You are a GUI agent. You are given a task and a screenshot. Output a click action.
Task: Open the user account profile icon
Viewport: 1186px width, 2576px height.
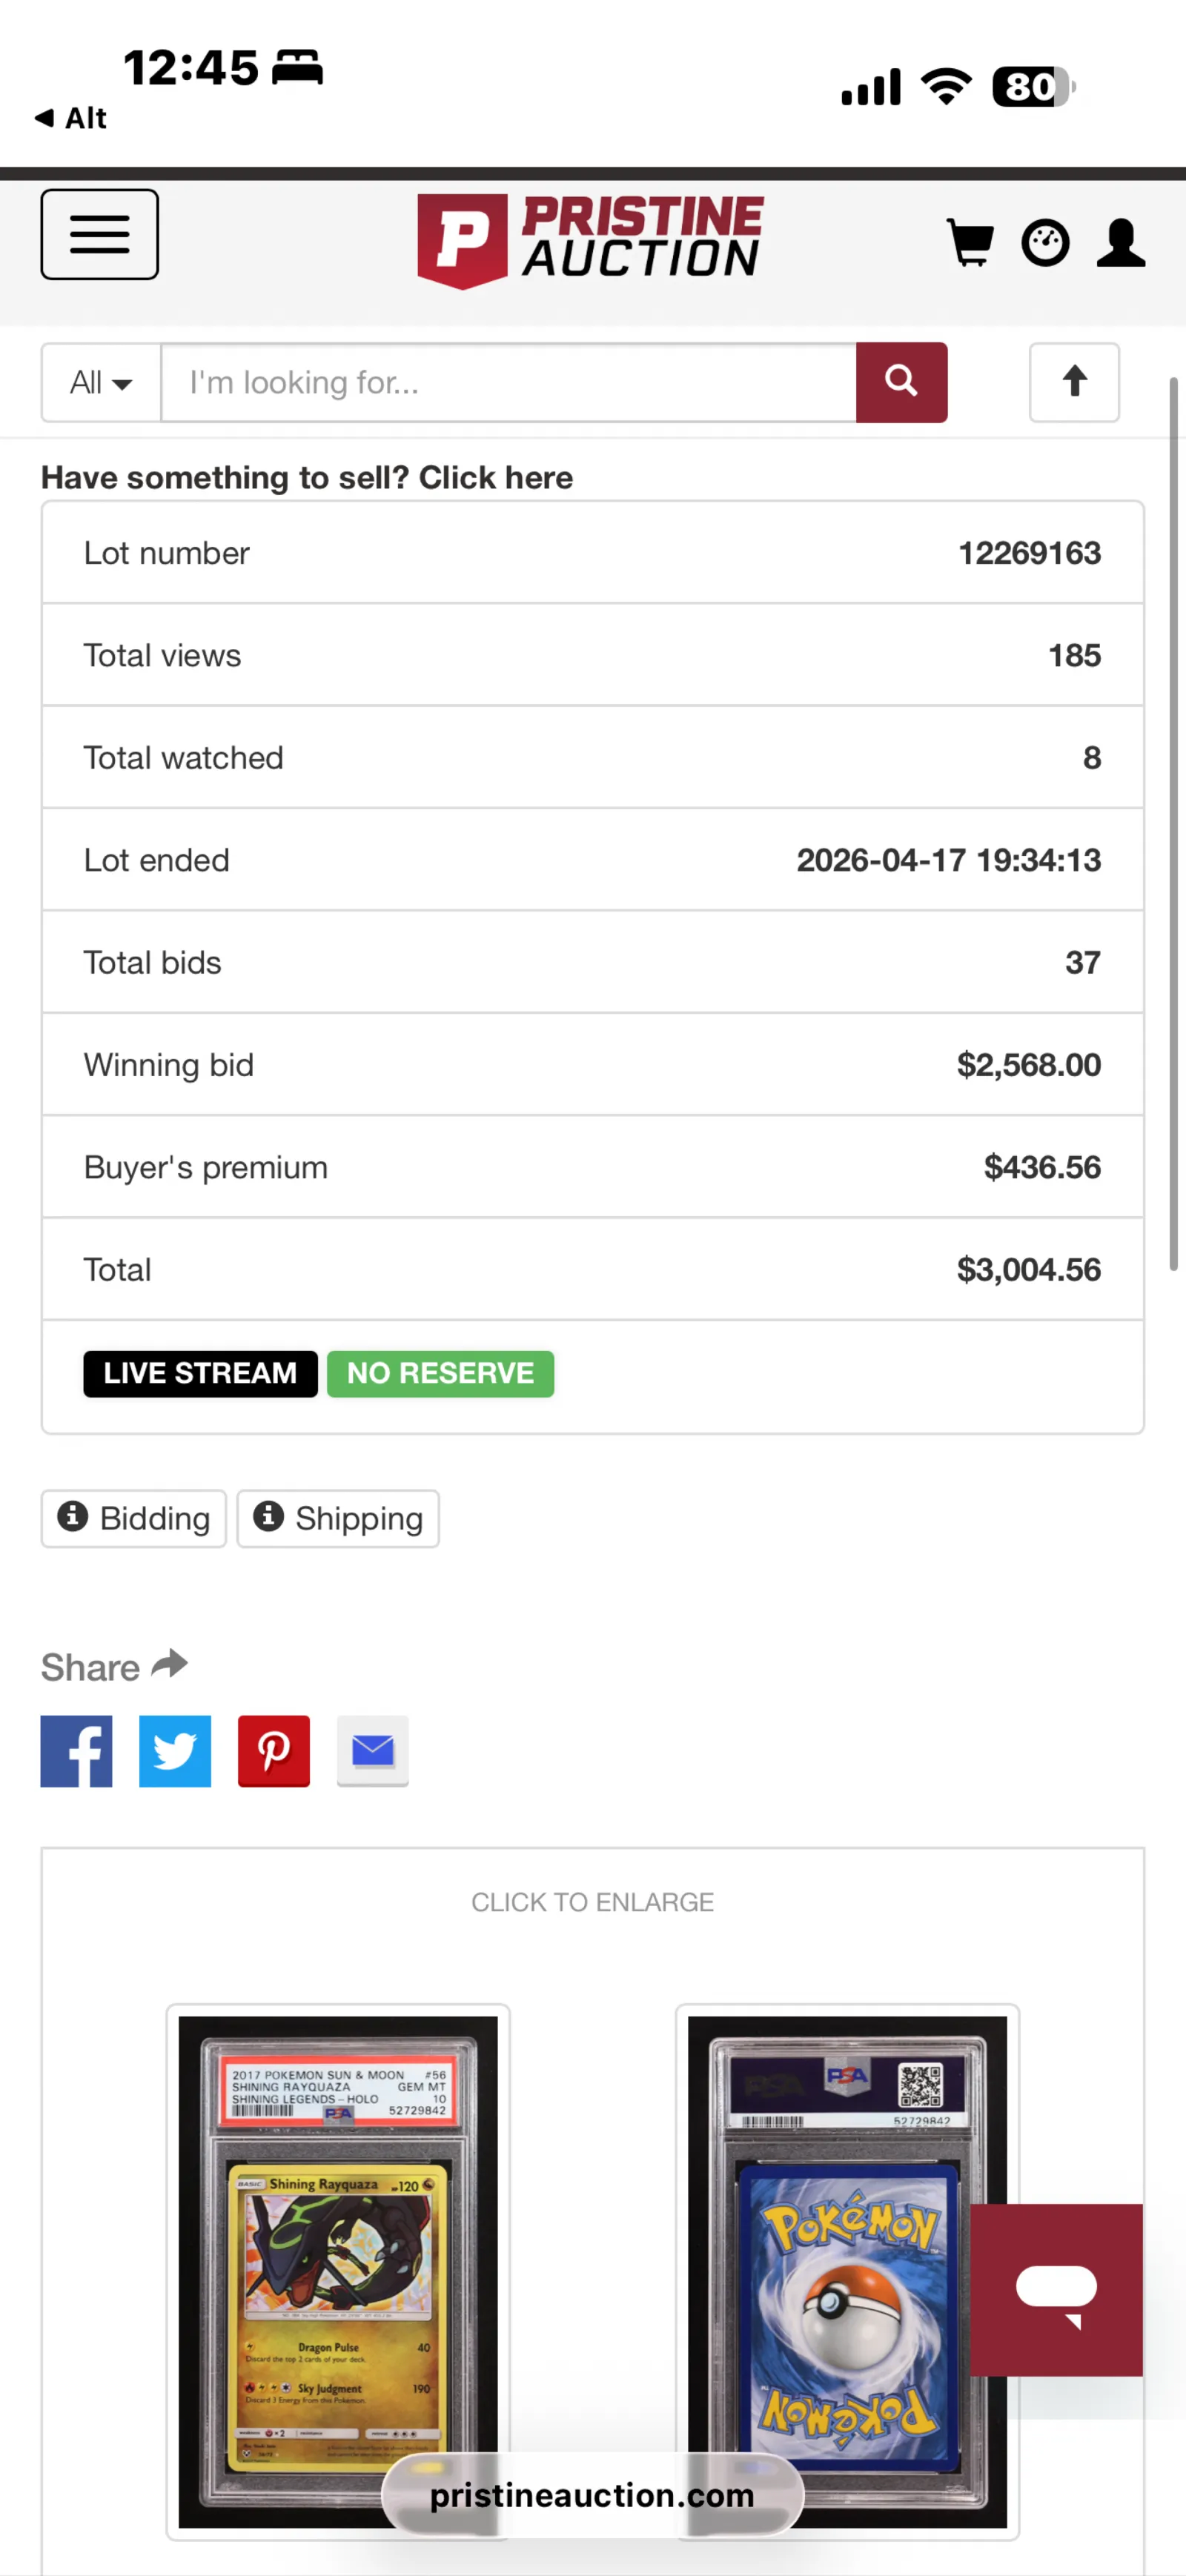(x=1120, y=242)
